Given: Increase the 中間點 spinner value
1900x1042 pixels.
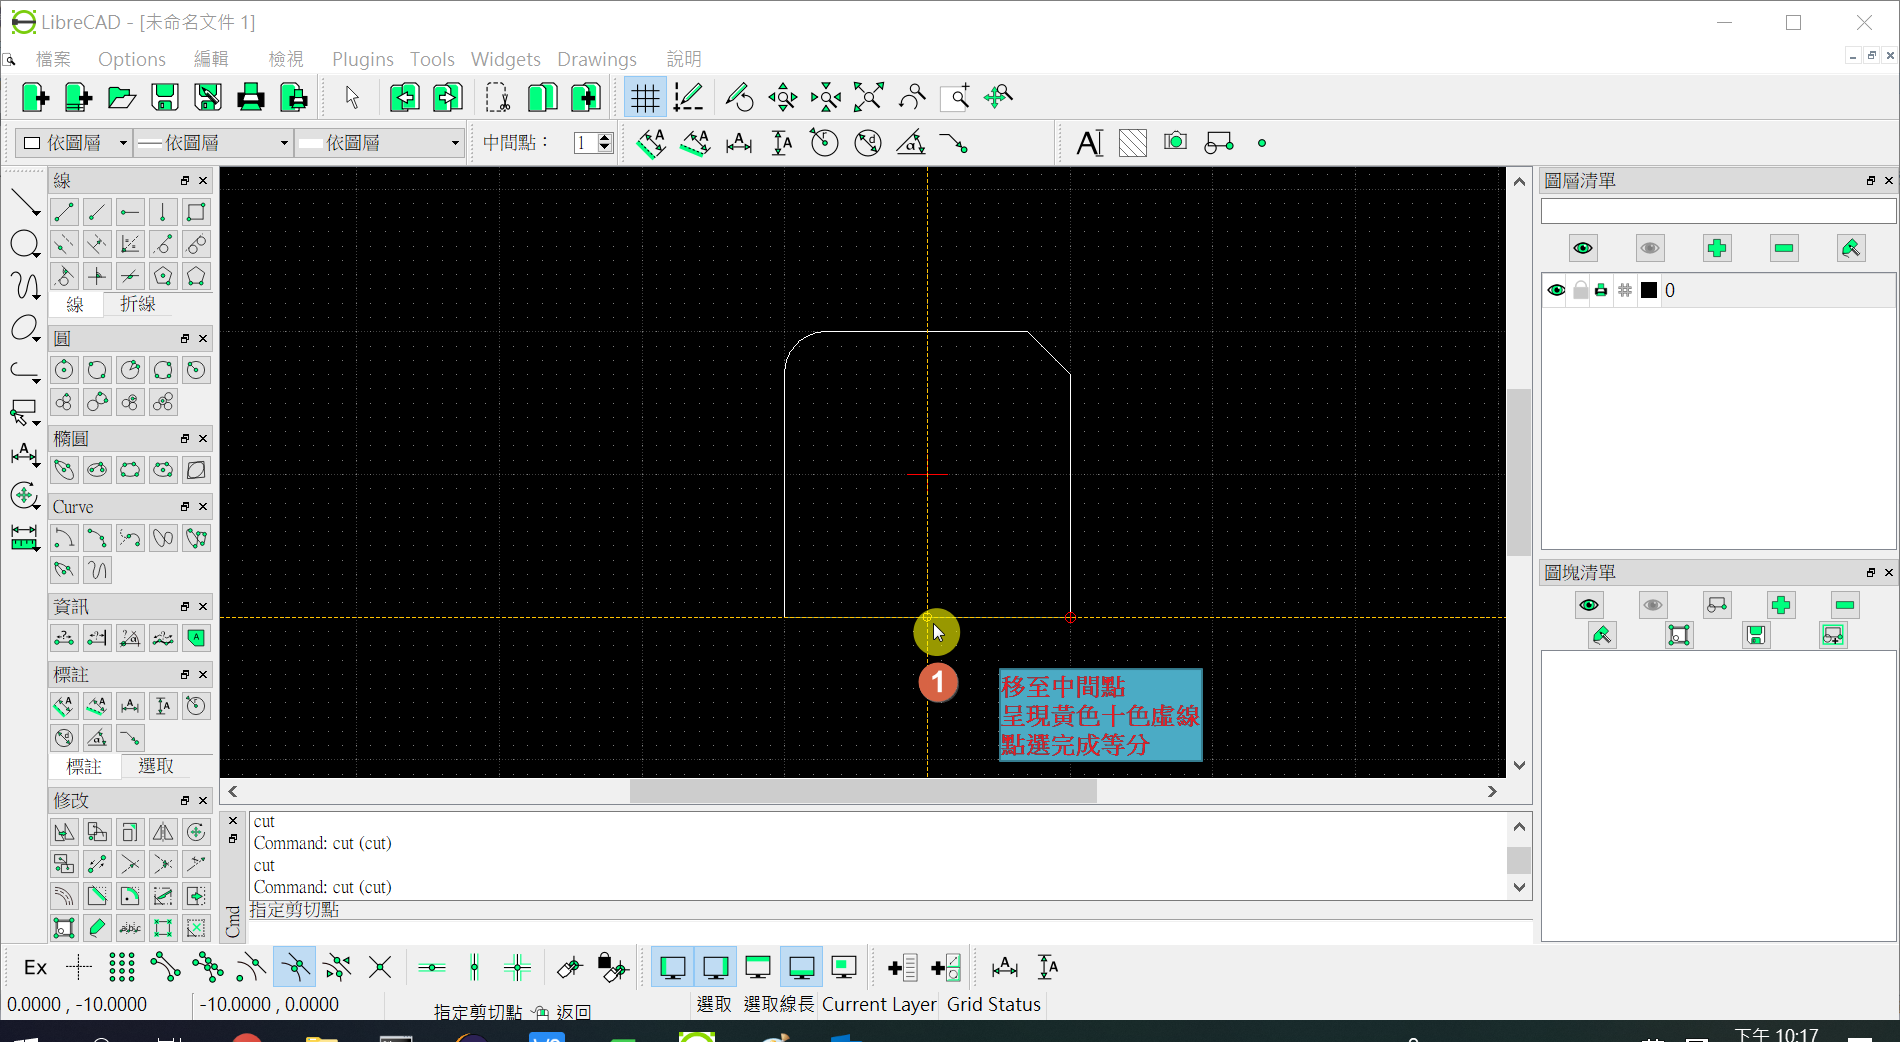Looking at the screenshot, I should coord(605,138).
